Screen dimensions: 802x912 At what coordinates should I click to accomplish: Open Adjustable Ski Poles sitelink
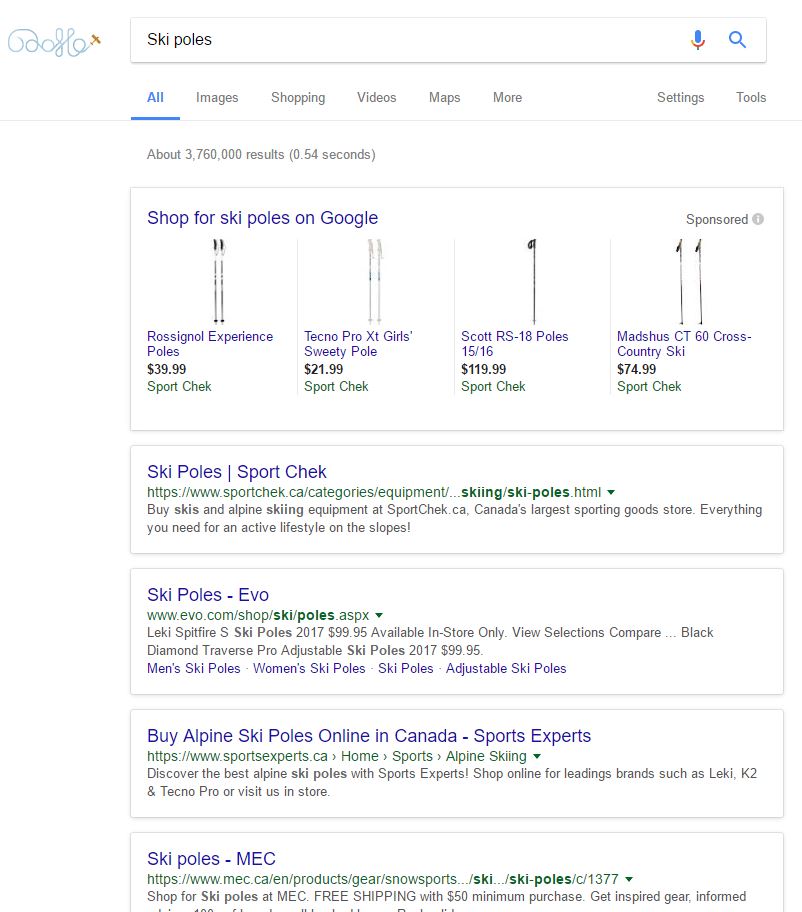point(506,669)
